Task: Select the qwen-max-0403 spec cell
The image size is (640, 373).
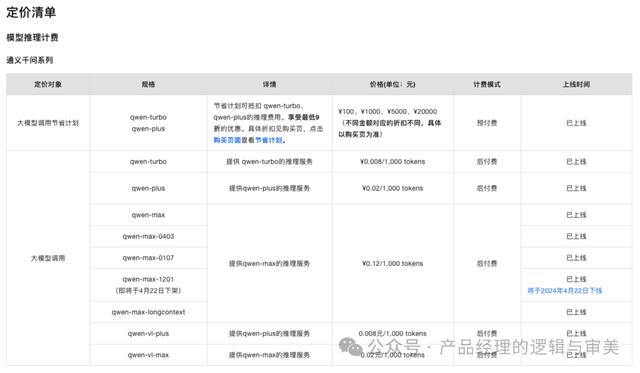Action: (148, 236)
